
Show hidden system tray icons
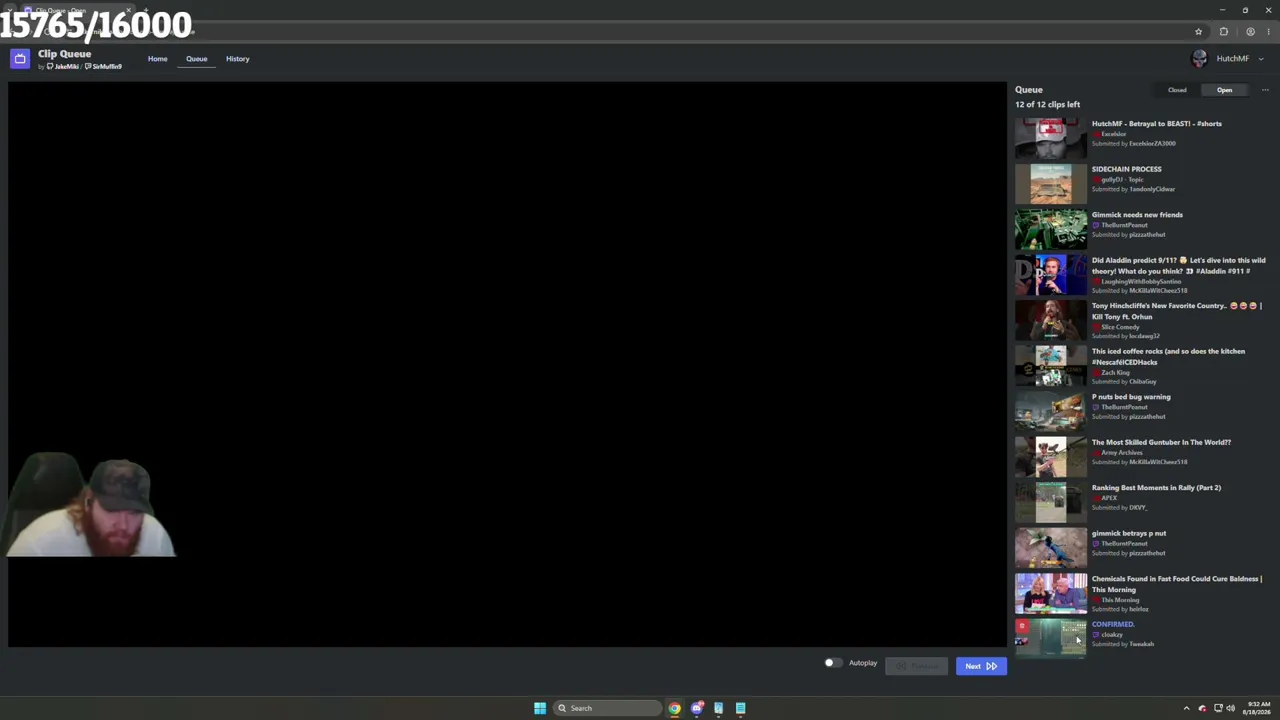tap(1187, 708)
